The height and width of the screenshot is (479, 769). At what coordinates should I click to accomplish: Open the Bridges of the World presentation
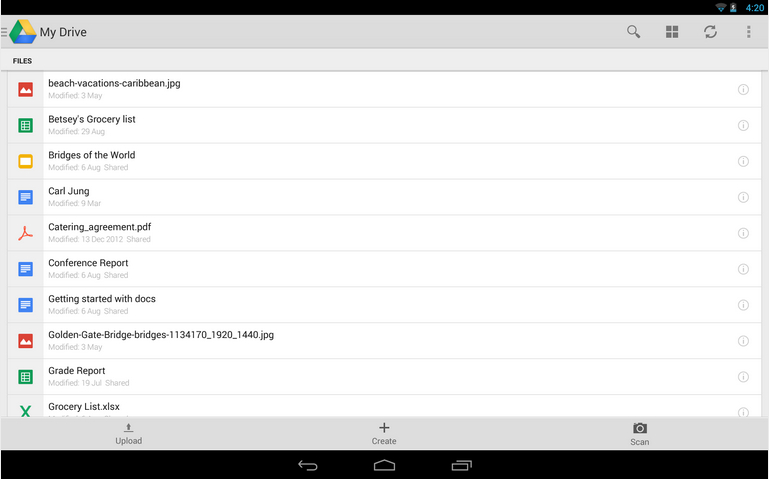click(384, 161)
